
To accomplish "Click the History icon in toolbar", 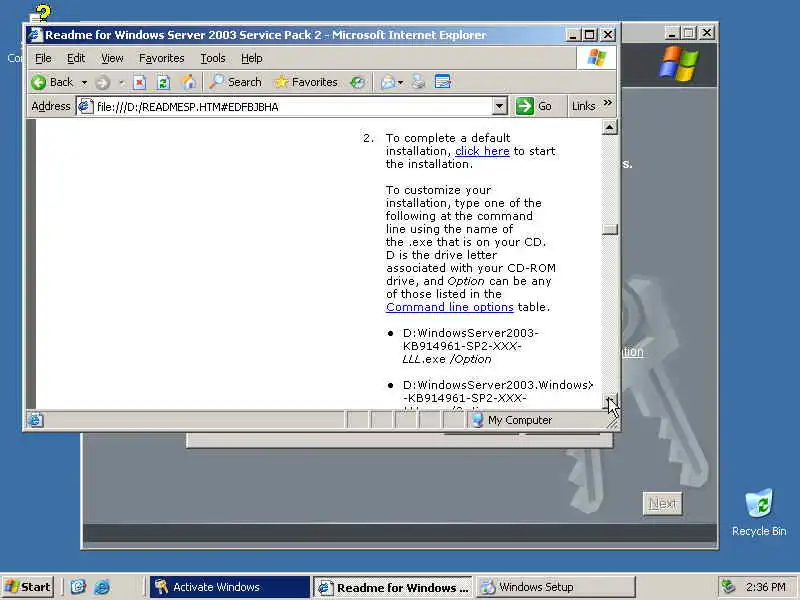I will [358, 82].
